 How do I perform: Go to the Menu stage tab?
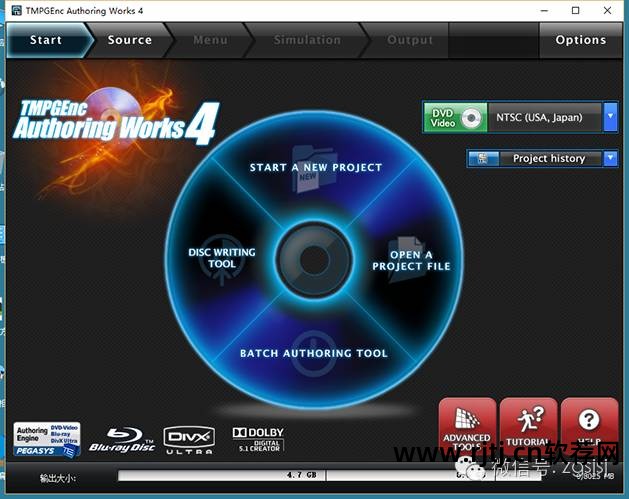pos(210,40)
